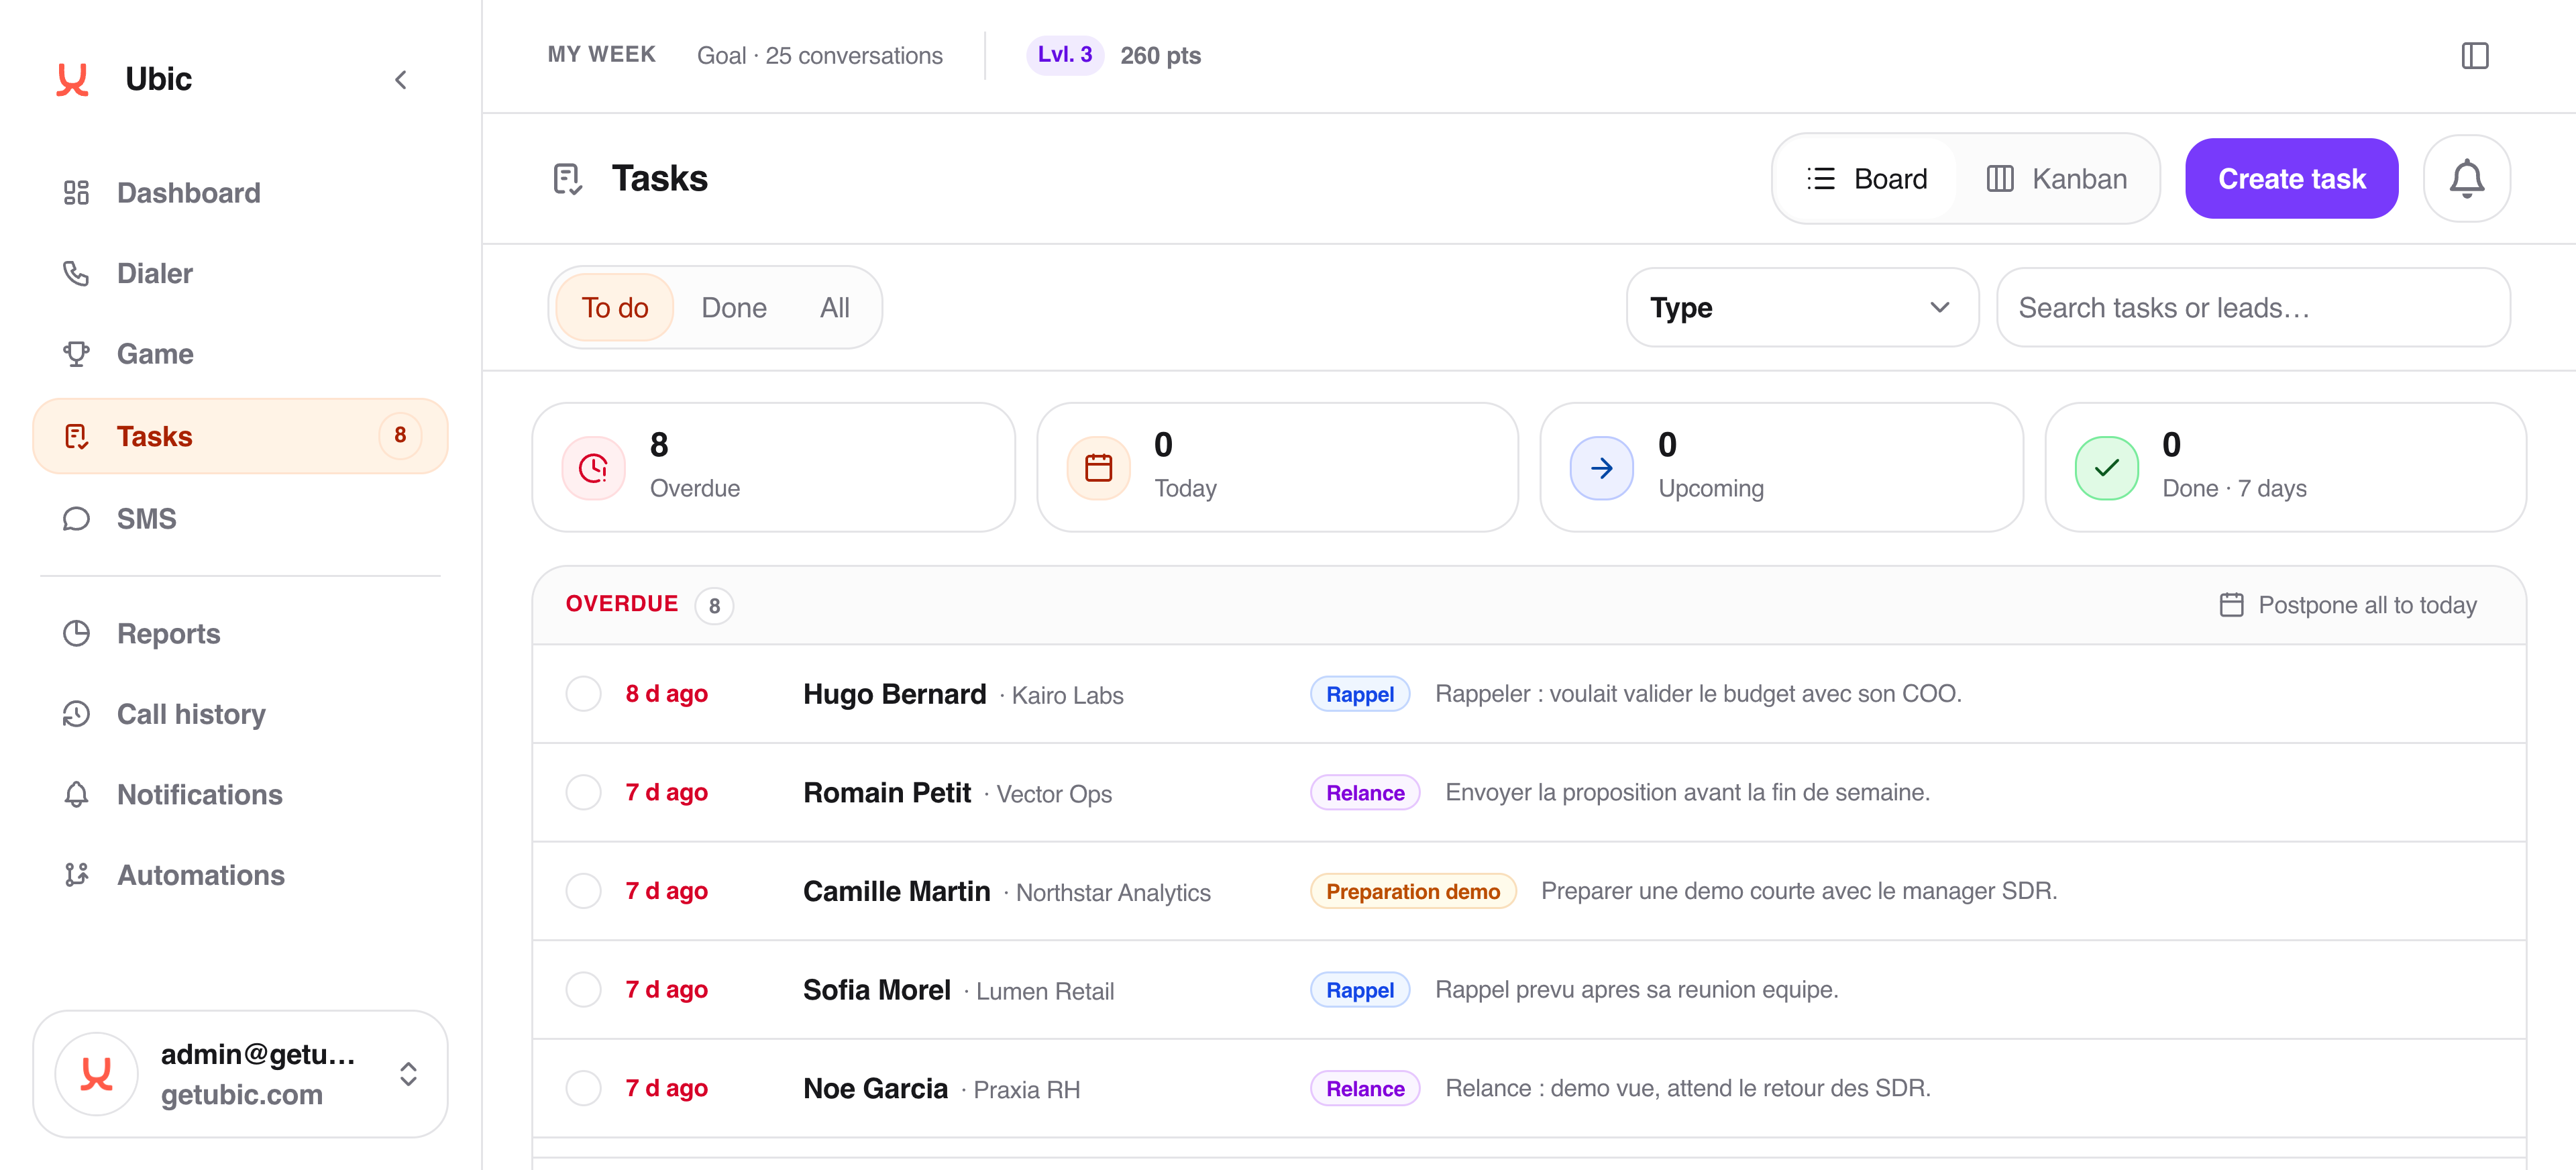Open the Notifications bell icon in sidebar
Screen dimensions: 2576x1170
[76, 794]
